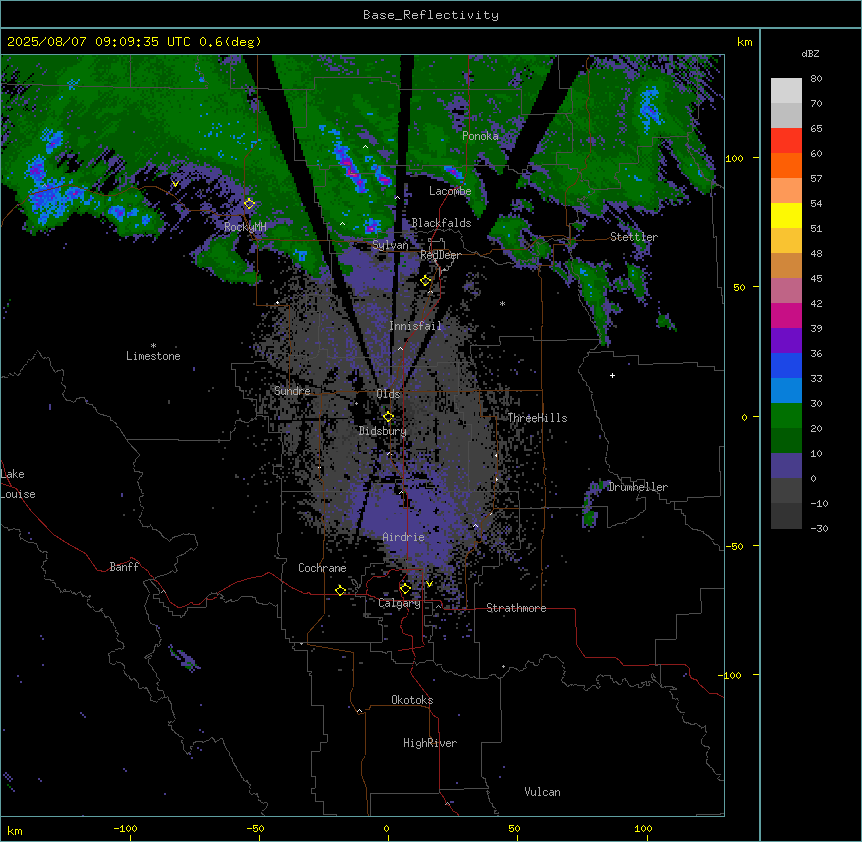Click the RockyMH label
The height and width of the screenshot is (842, 862).
(245, 227)
